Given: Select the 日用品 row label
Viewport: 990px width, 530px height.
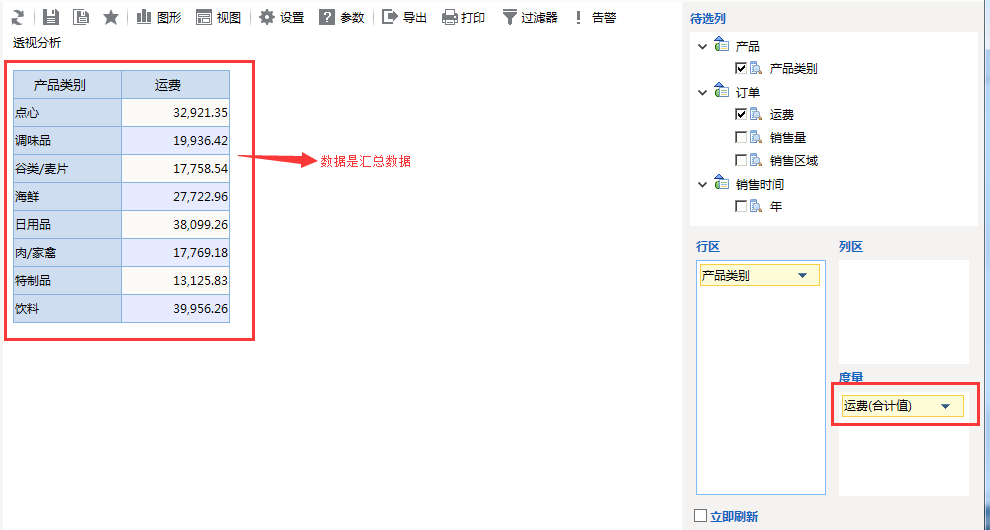Looking at the screenshot, I should click(x=68, y=224).
